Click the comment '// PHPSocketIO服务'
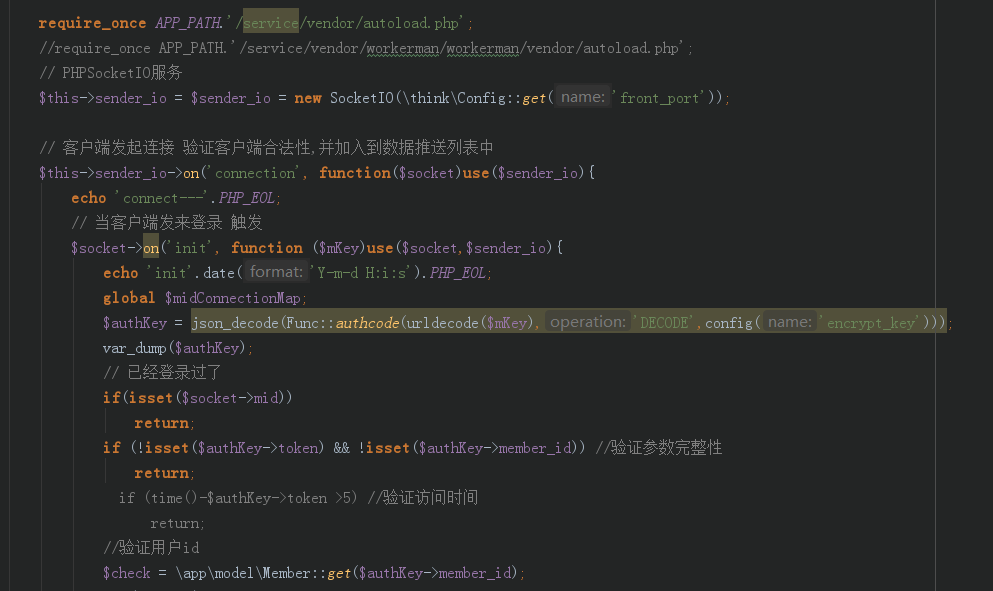The height and width of the screenshot is (591, 993). (111, 73)
